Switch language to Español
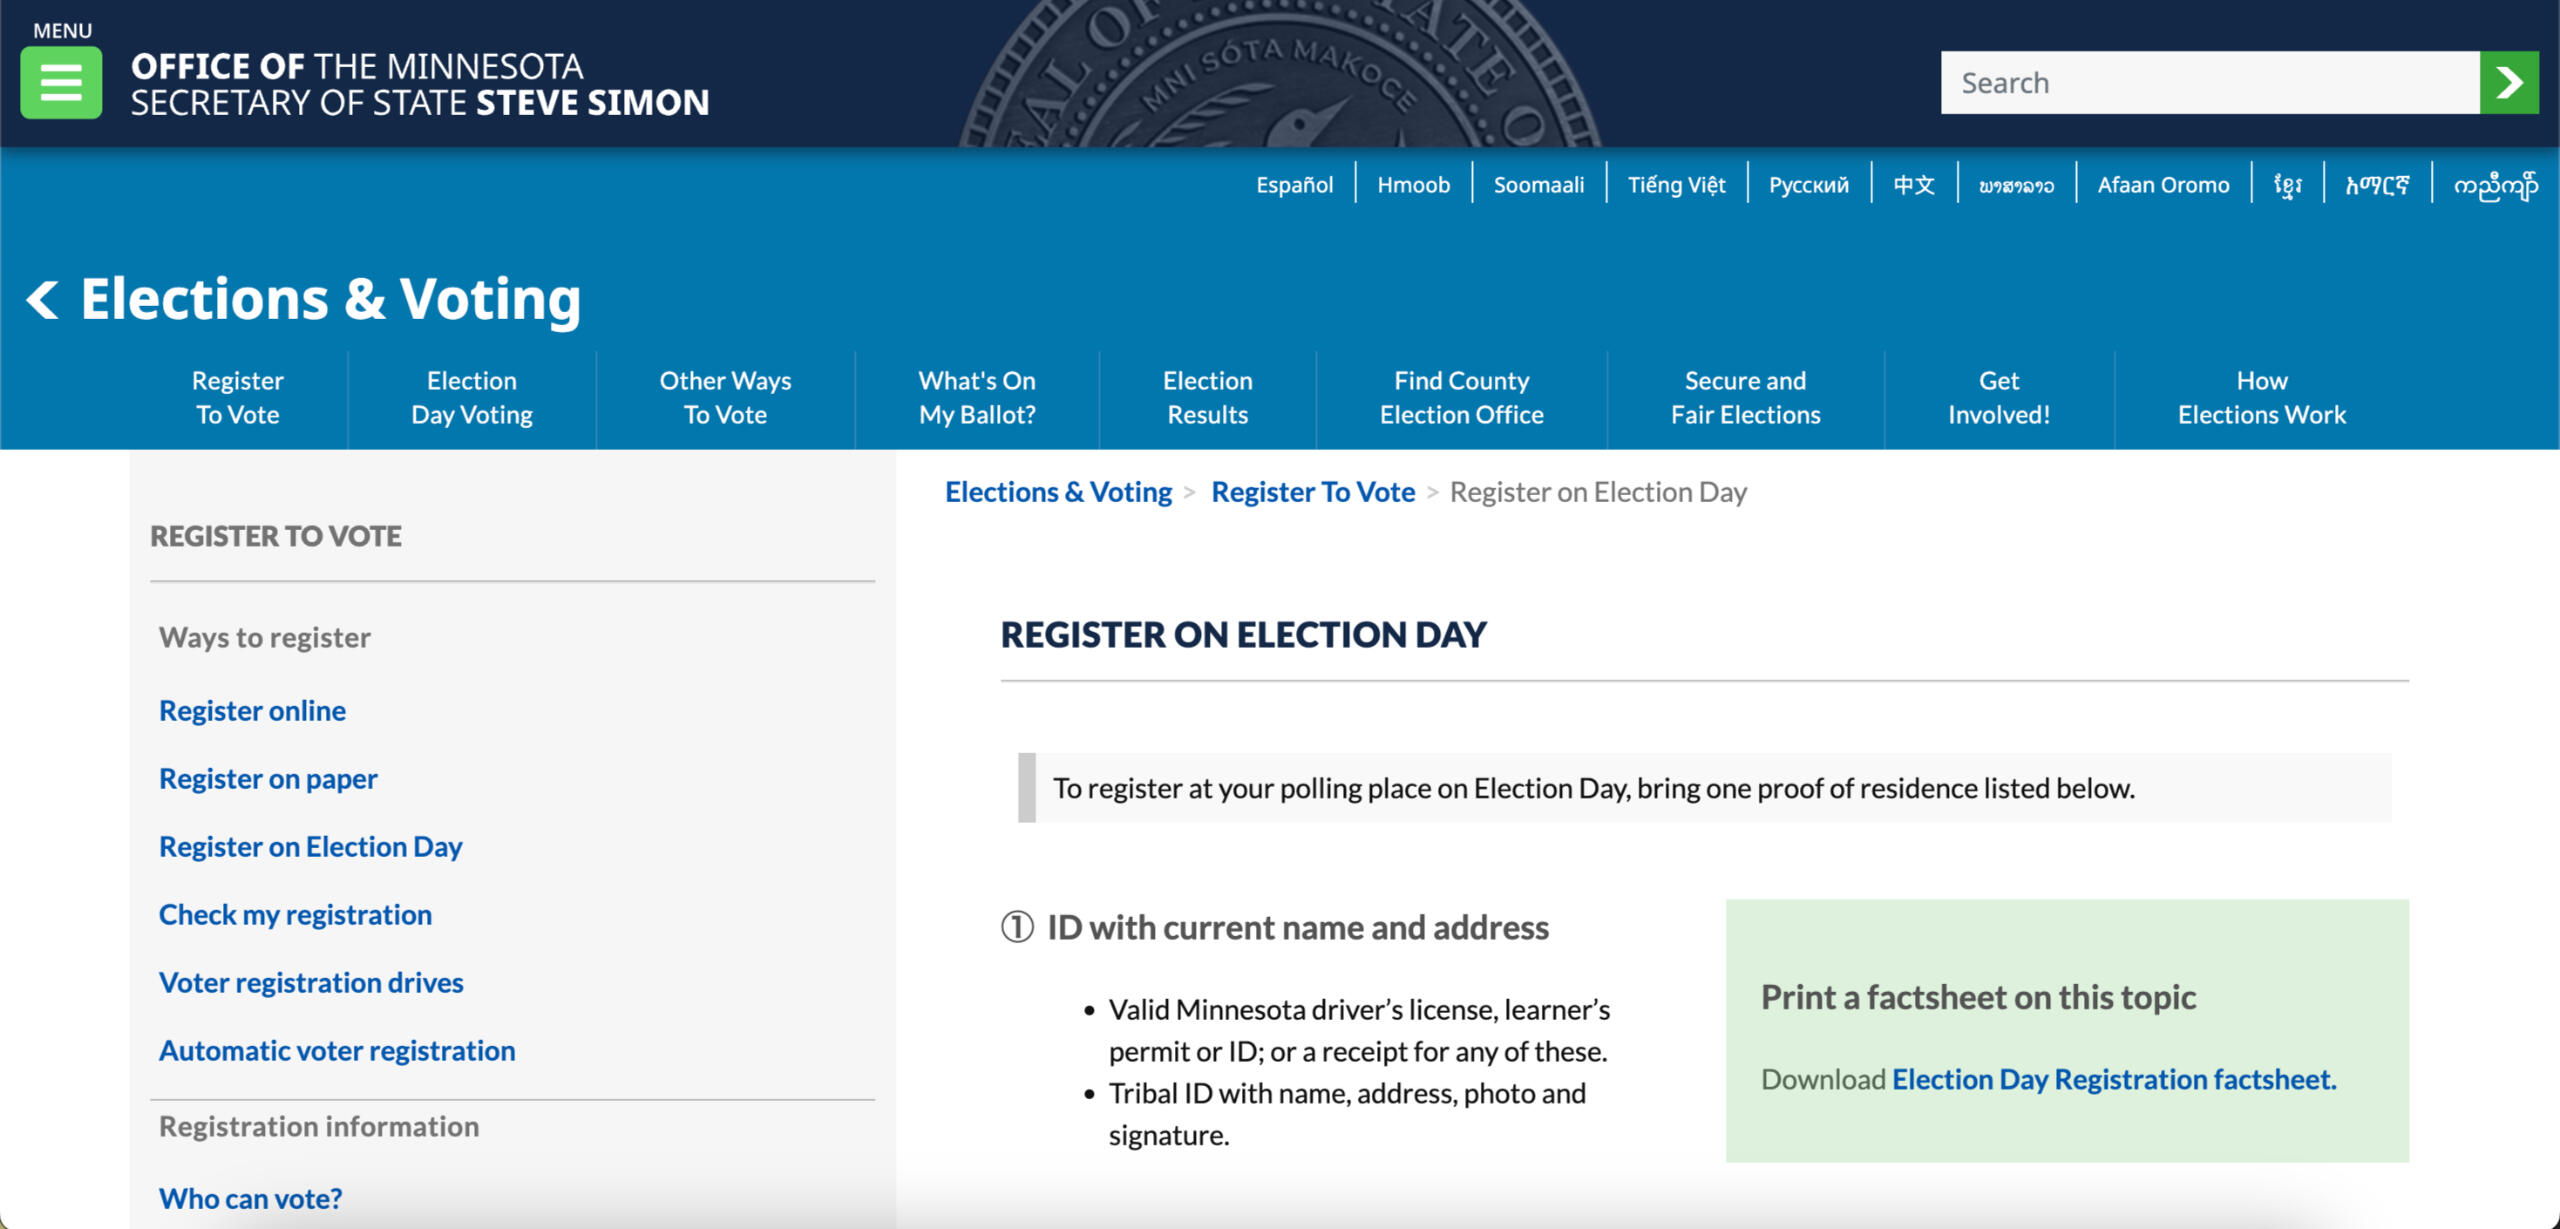Viewport: 2560px width, 1229px height. 1294,185
